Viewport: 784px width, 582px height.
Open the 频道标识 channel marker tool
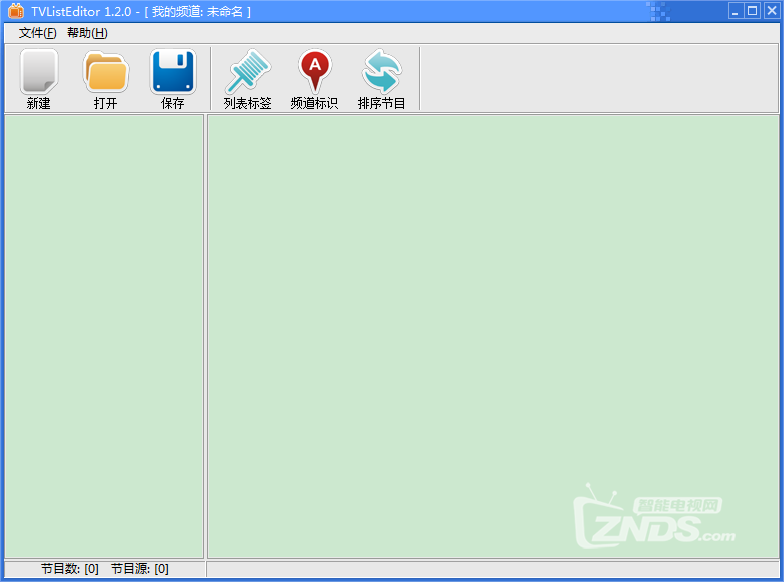pyautogui.click(x=314, y=78)
